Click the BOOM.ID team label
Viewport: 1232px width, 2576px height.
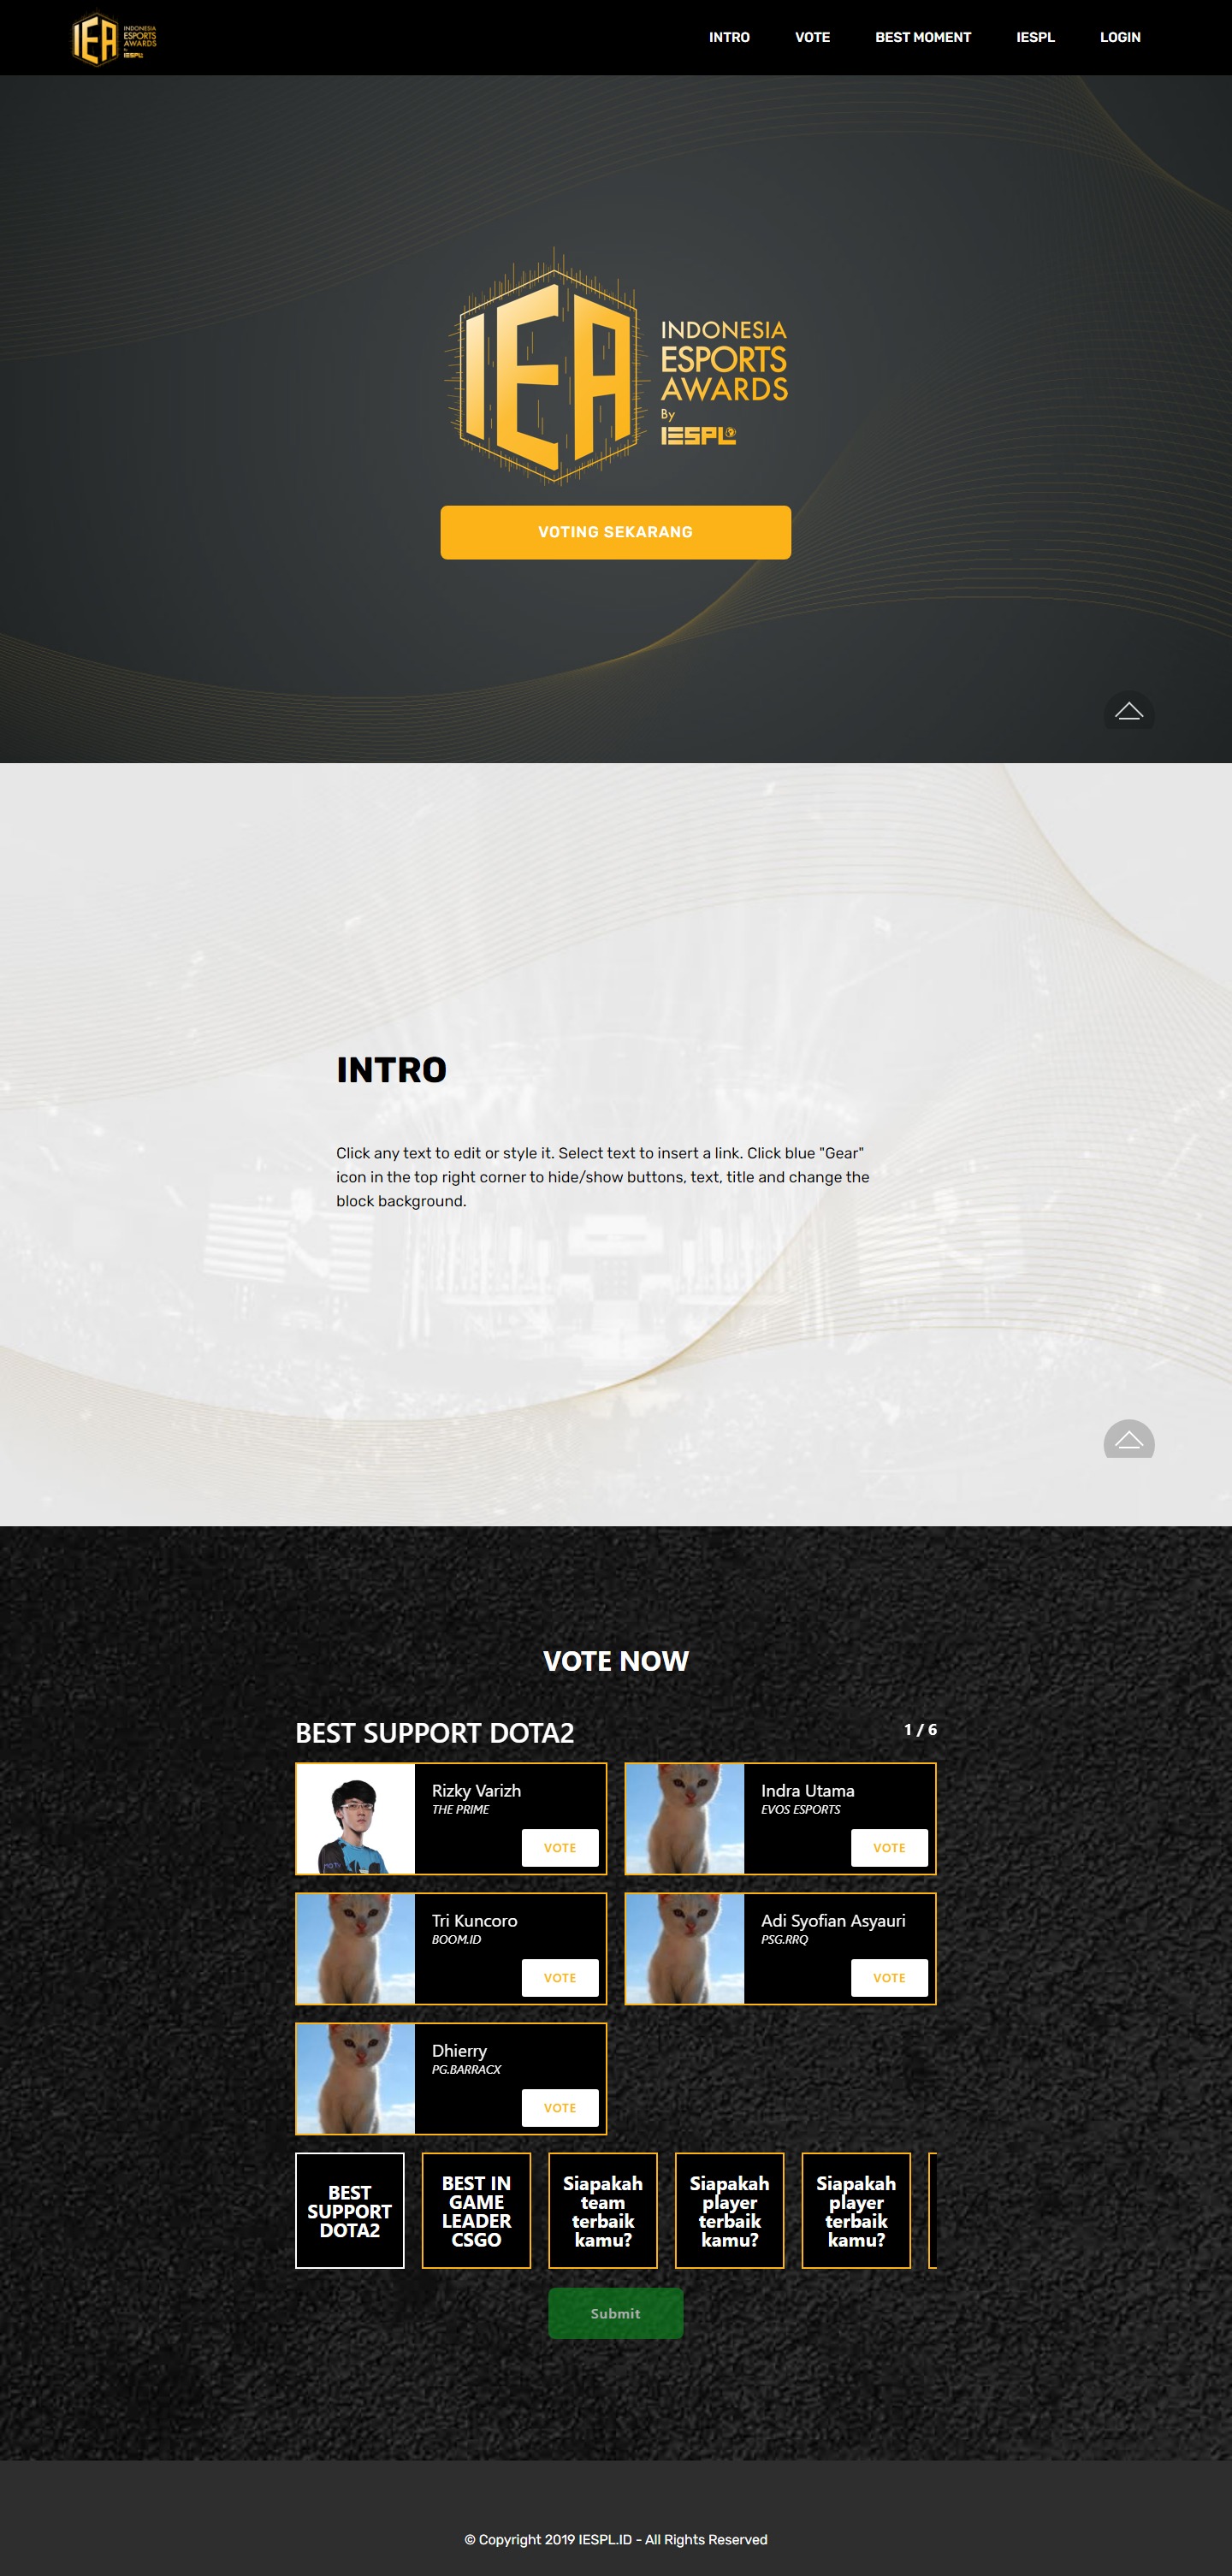pyautogui.click(x=456, y=1940)
